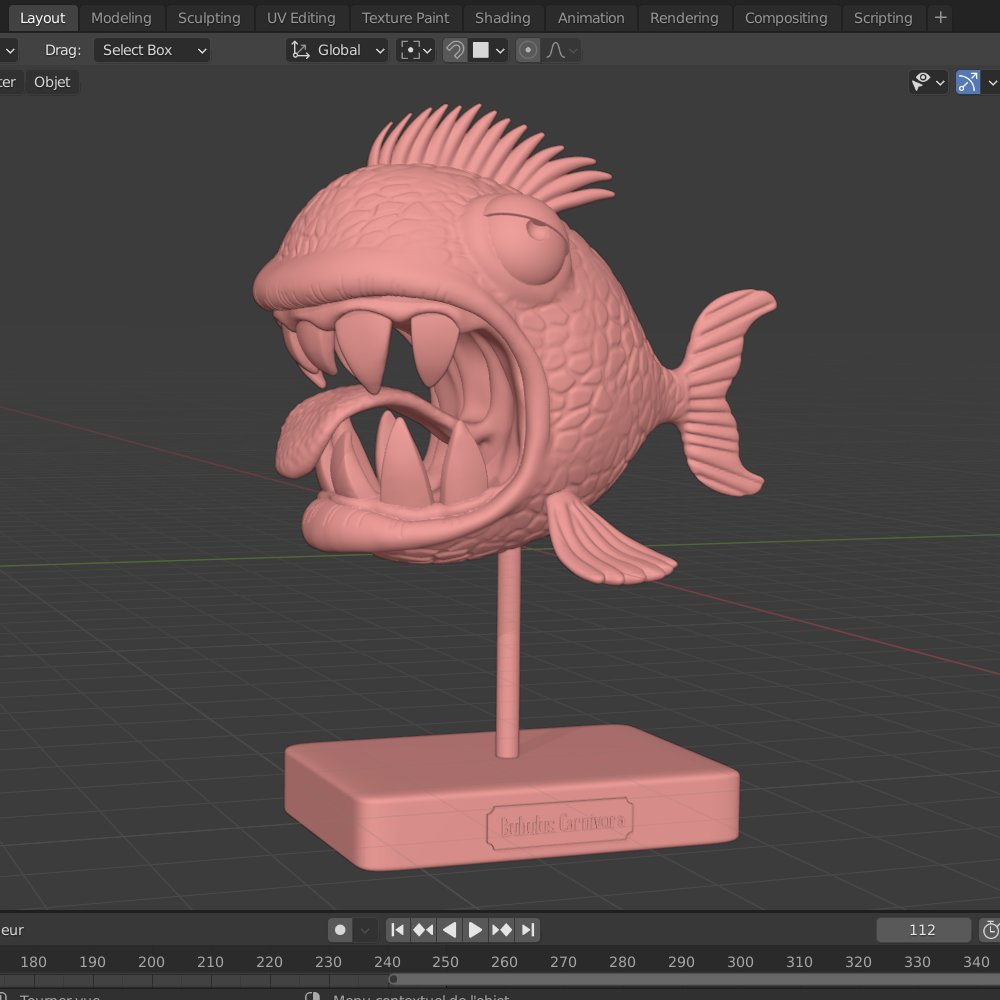Screen dimensions: 1000x1000
Task: Open the transform pivot point menu
Action: [x=415, y=50]
